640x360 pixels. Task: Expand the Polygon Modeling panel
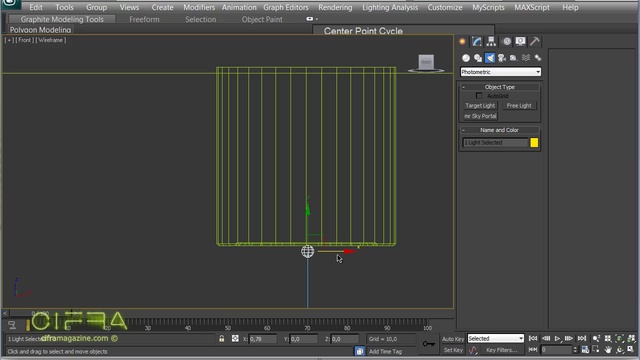click(x=40, y=30)
